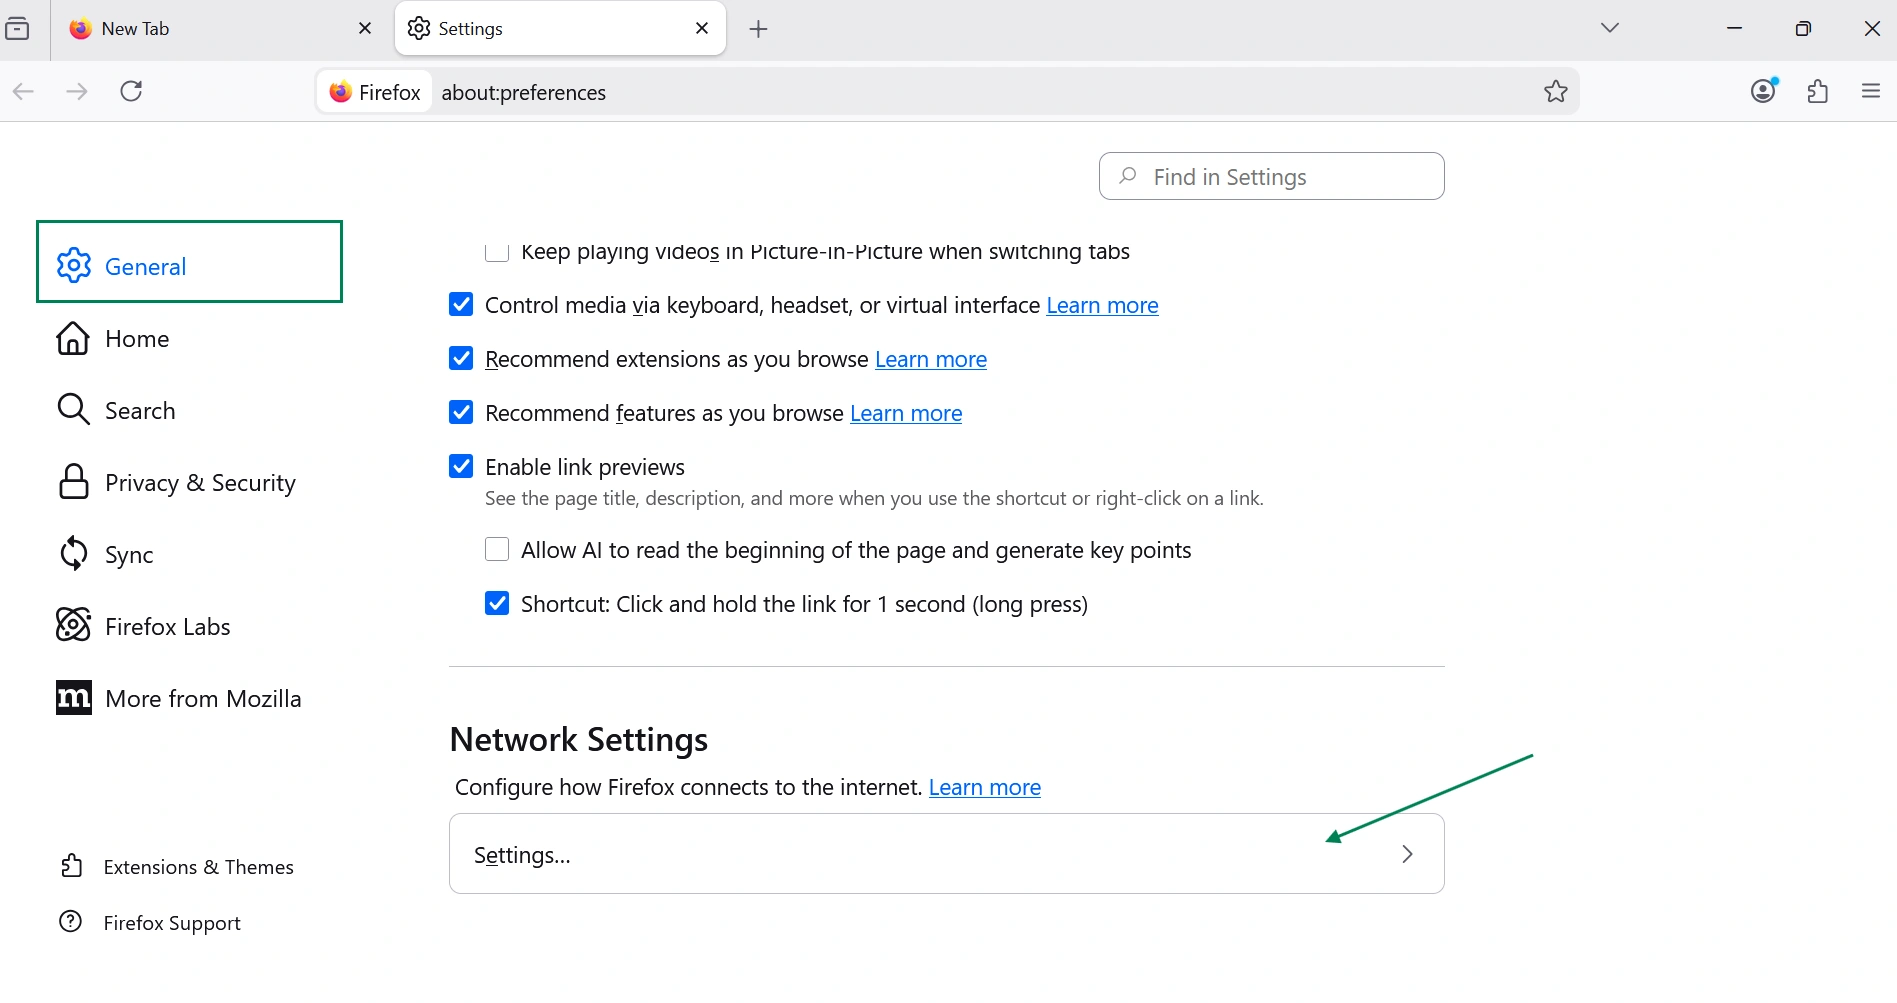Viewport: 1897px width, 1003px height.
Task: Select Firefox Labs in the sidebar
Action: [x=167, y=627]
